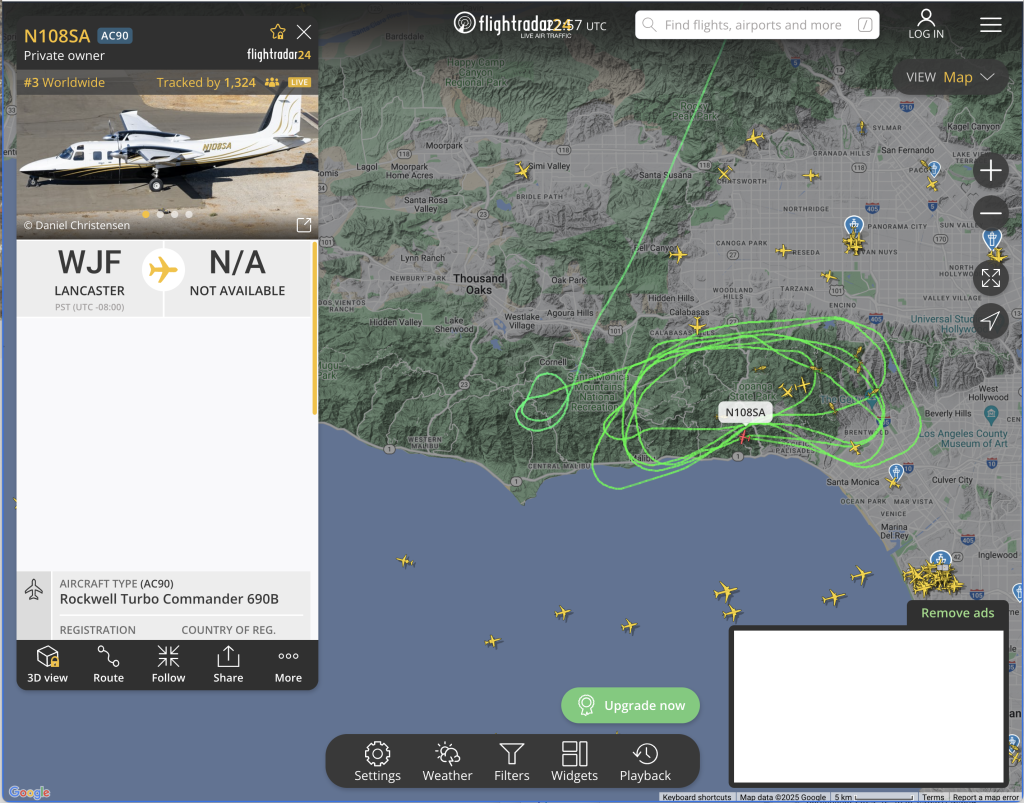
Task: Click the Find flights search field
Action: (757, 25)
